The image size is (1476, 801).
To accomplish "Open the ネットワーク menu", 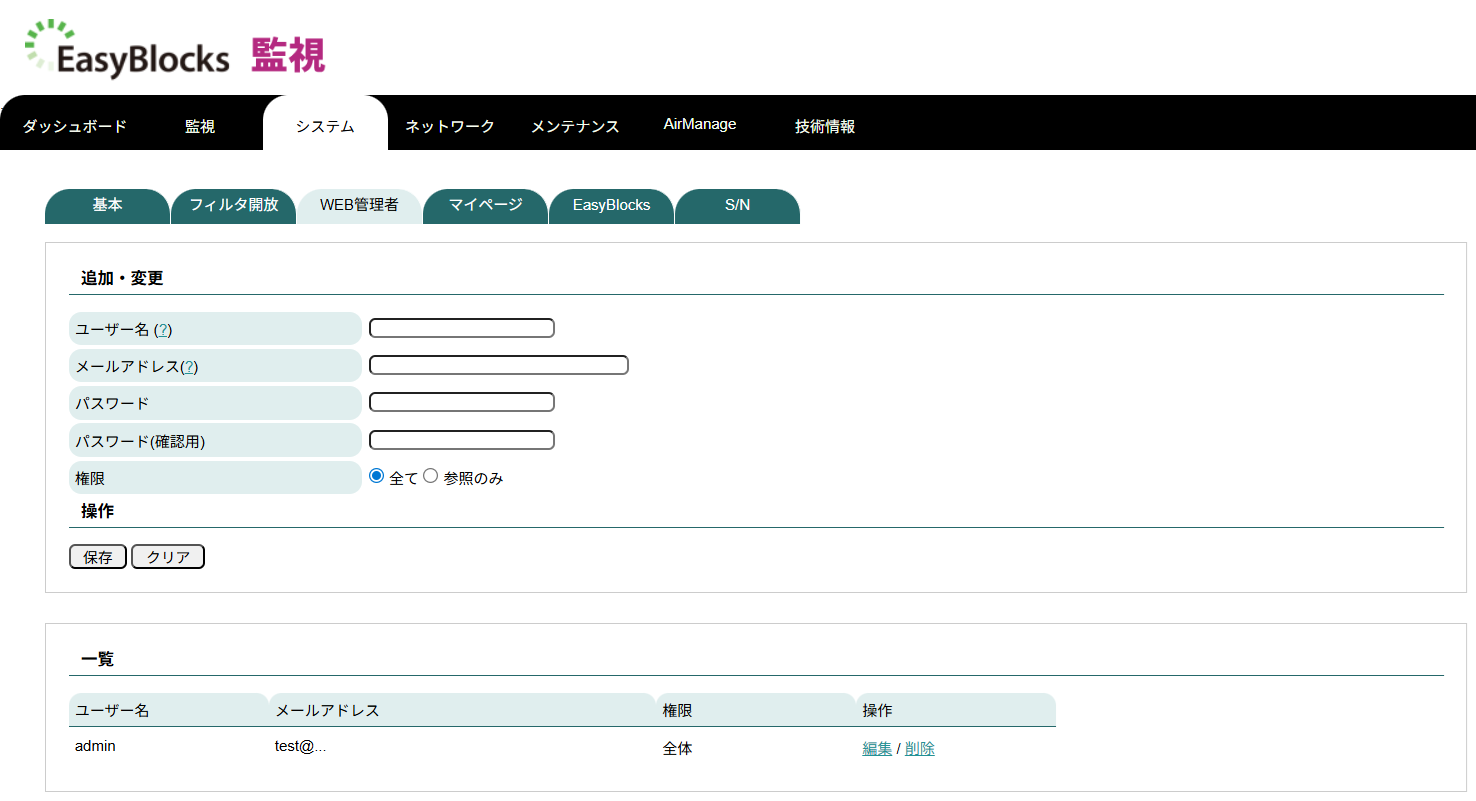I will pos(448,125).
